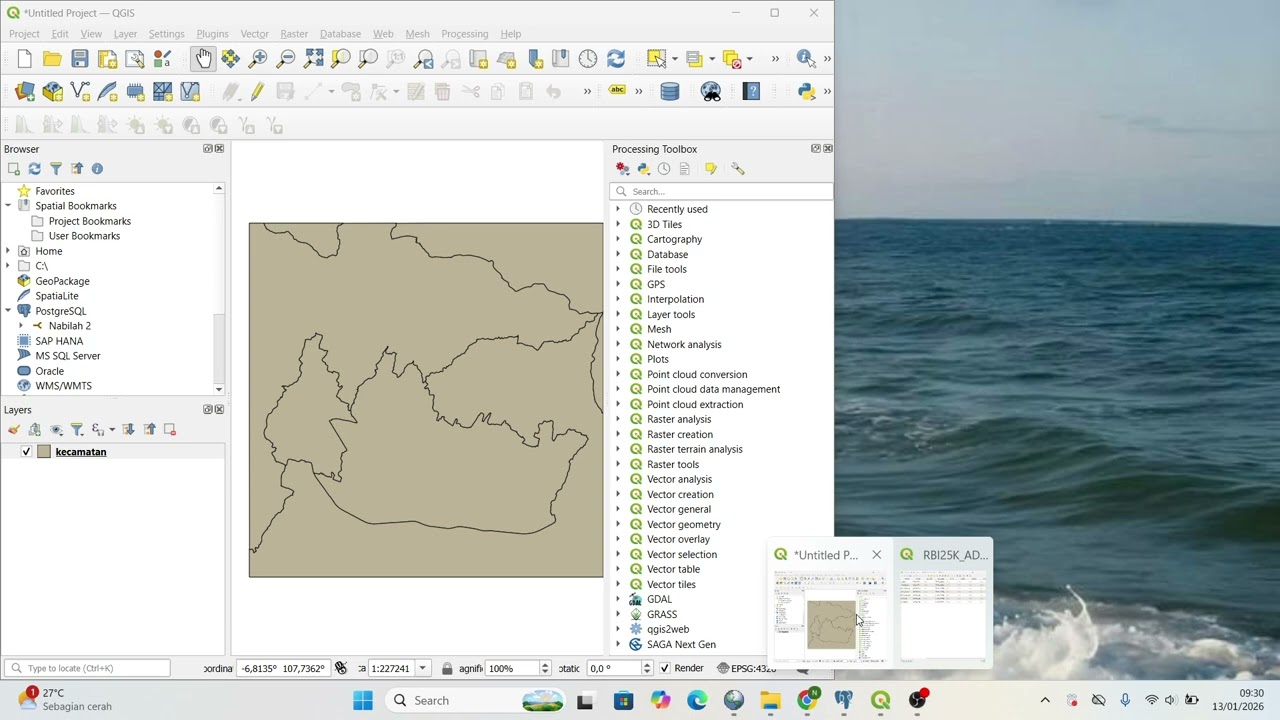The width and height of the screenshot is (1280, 720).
Task: Refresh the map canvas with the blue arrows
Action: click(616, 59)
